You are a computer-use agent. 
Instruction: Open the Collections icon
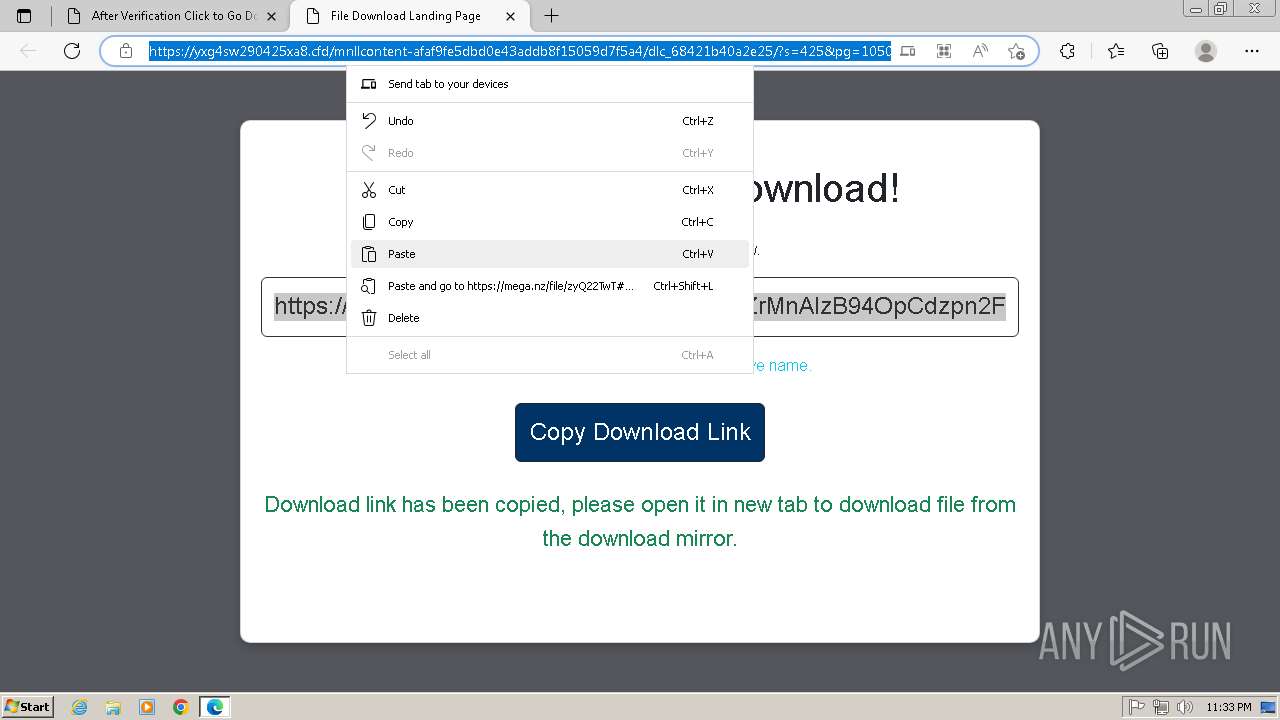(1160, 51)
